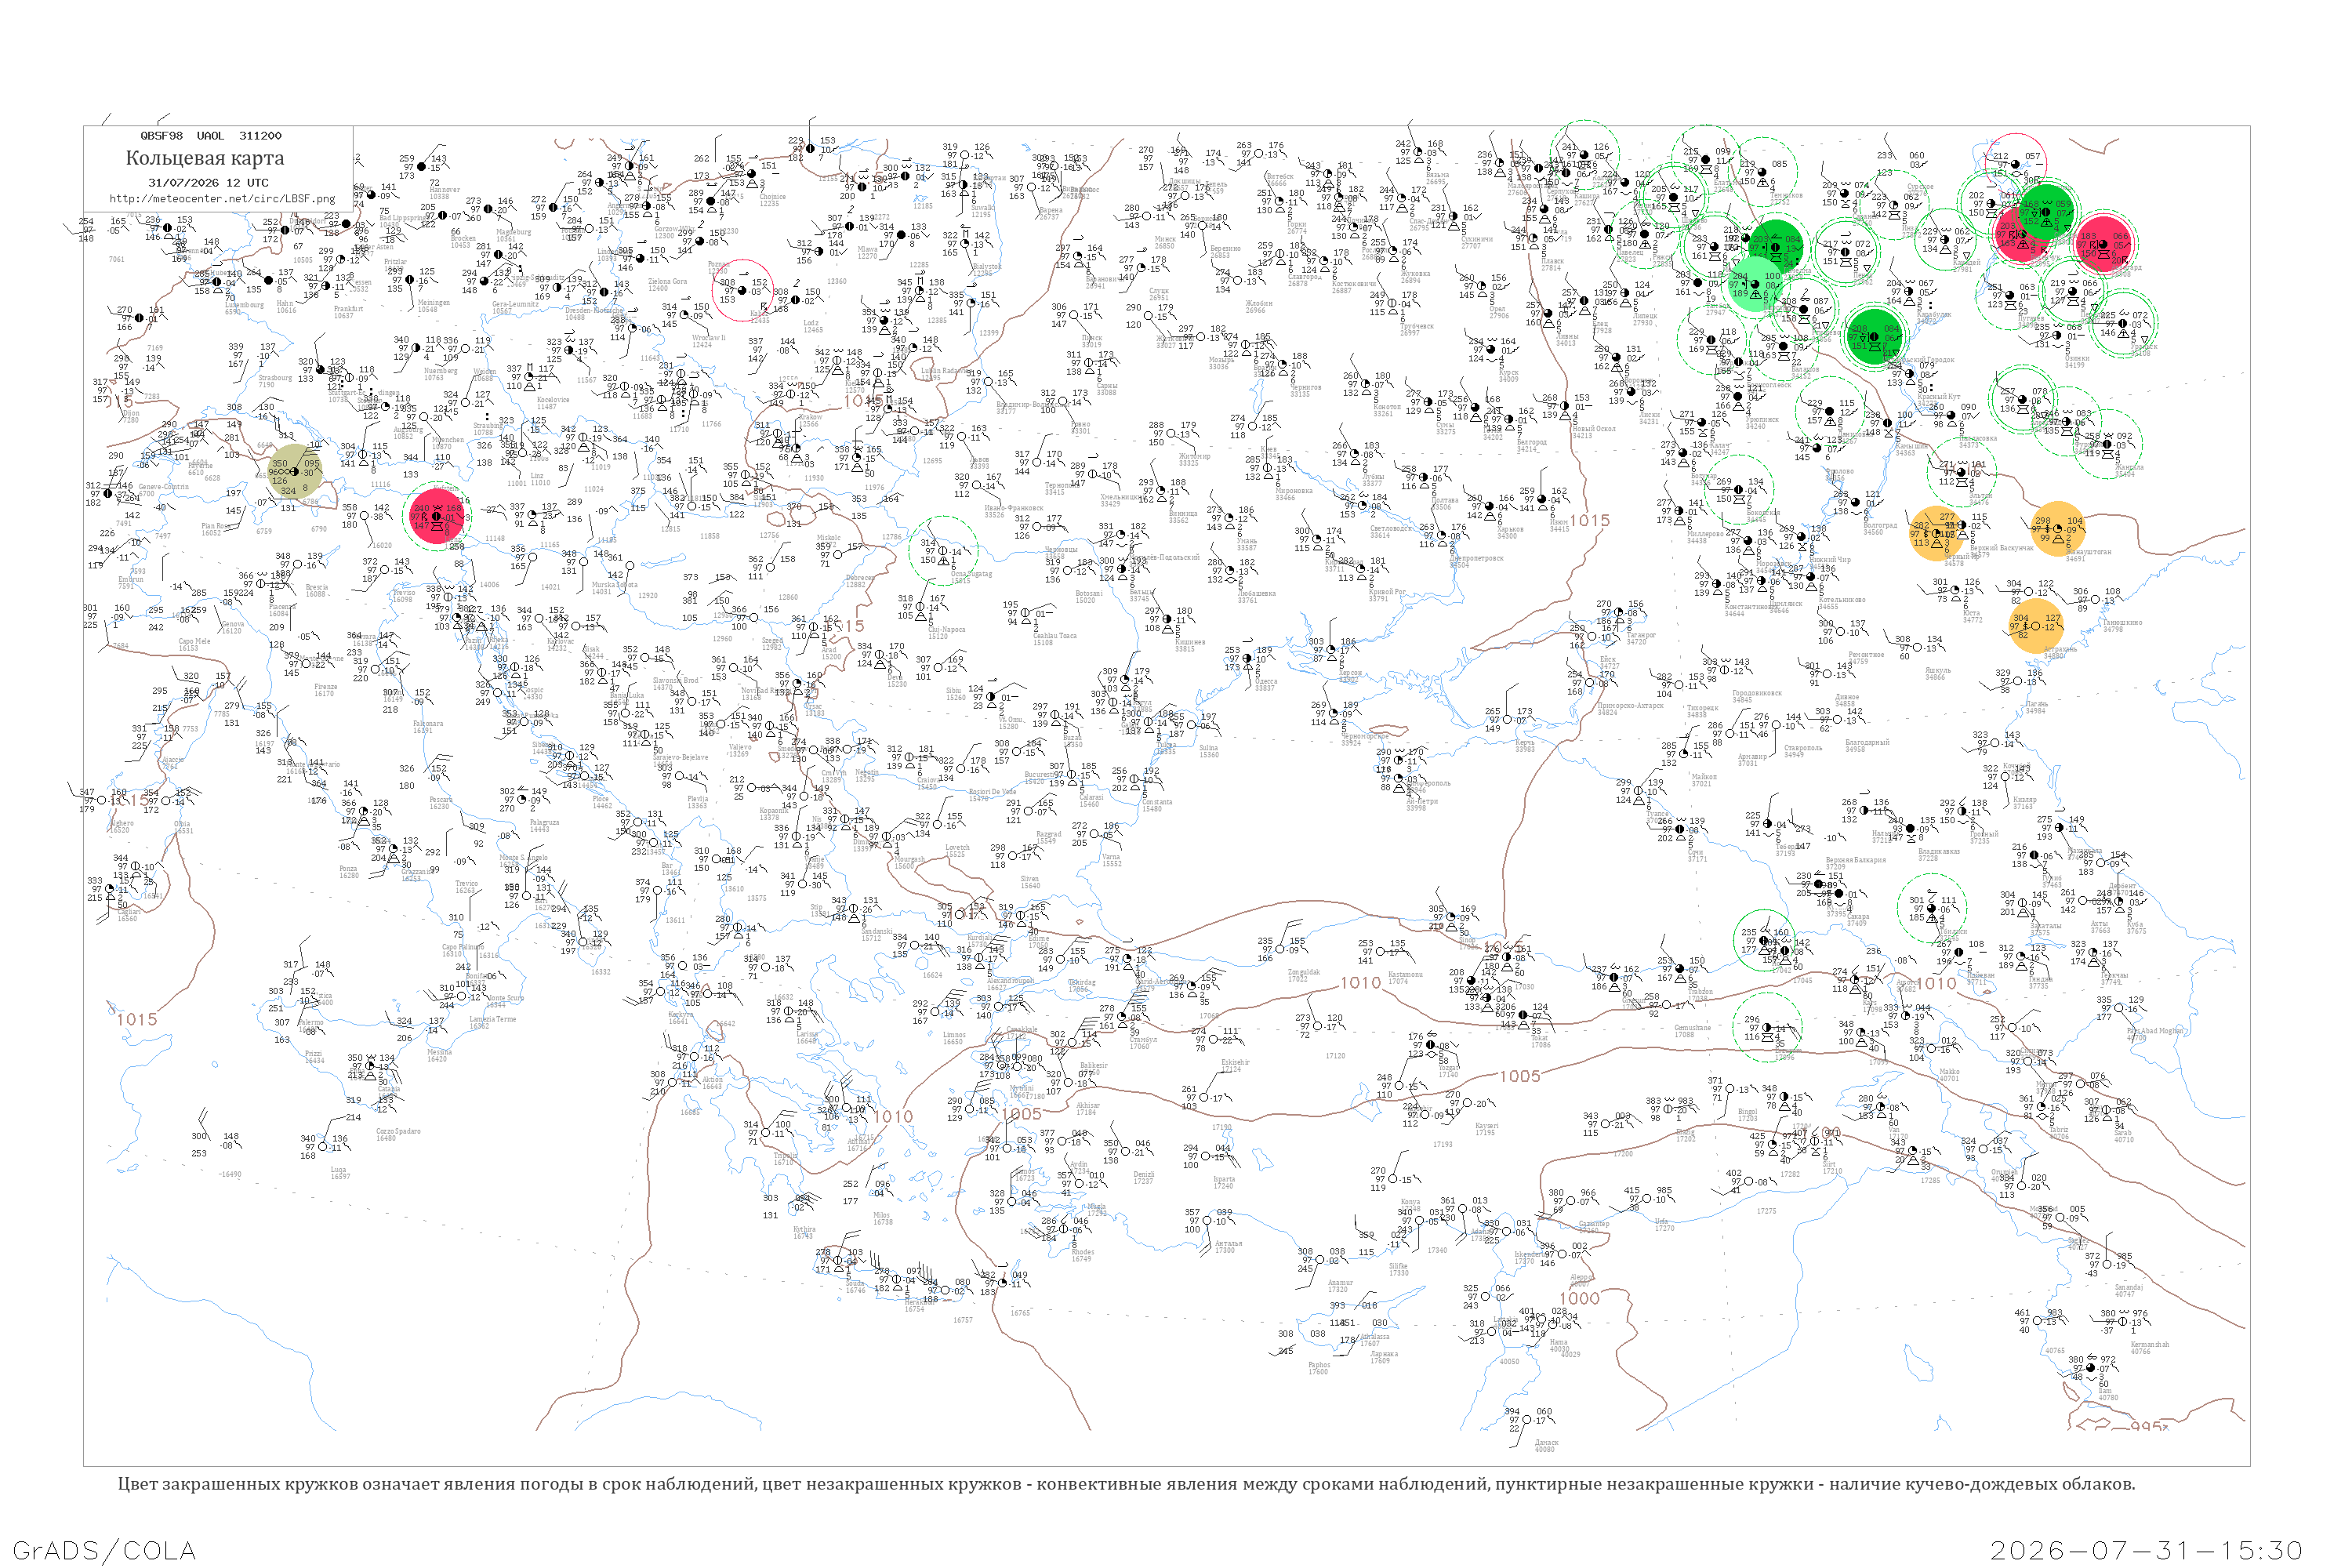The width and height of the screenshot is (2352, 1568).
Task: Click the station label "Magdeburg 10361"
Action: 514,235
